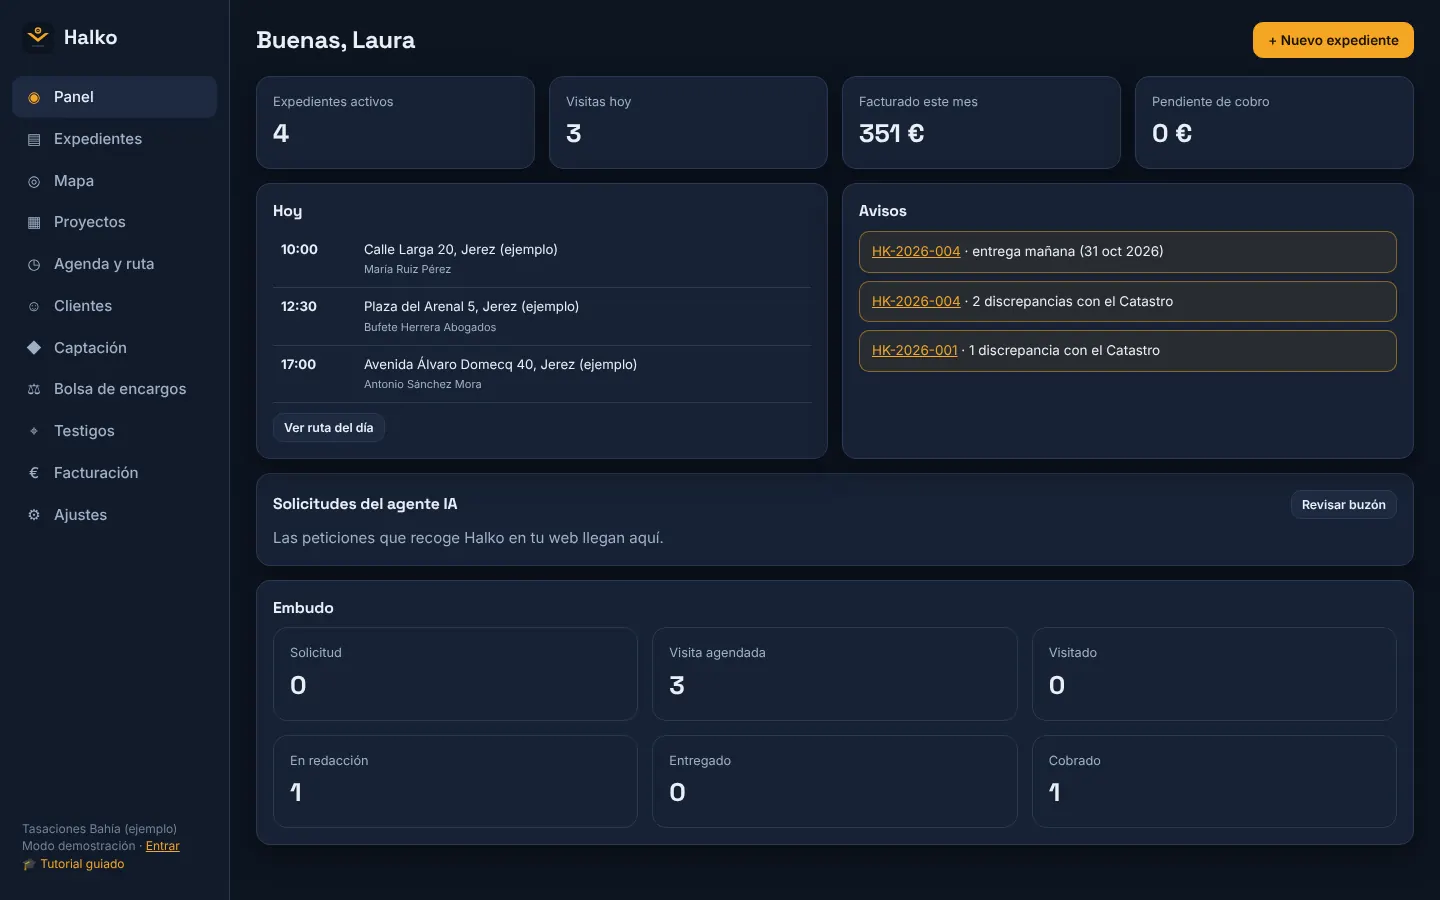Open HK-2026-001 discrepancia link

point(914,351)
